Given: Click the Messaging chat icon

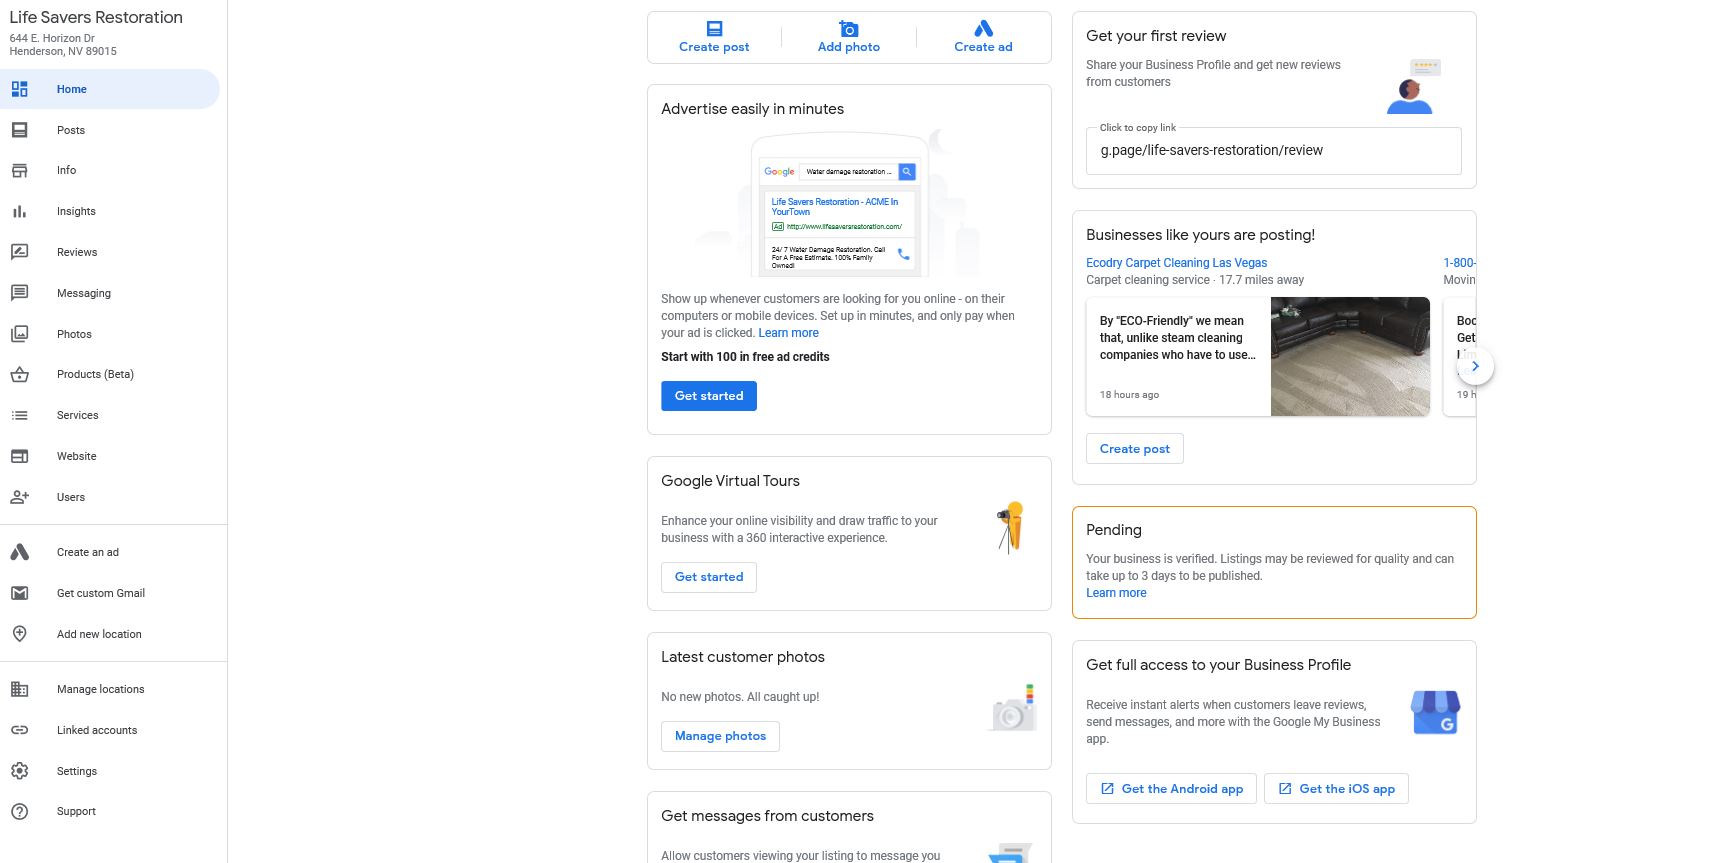Looking at the screenshot, I should click(x=19, y=293).
